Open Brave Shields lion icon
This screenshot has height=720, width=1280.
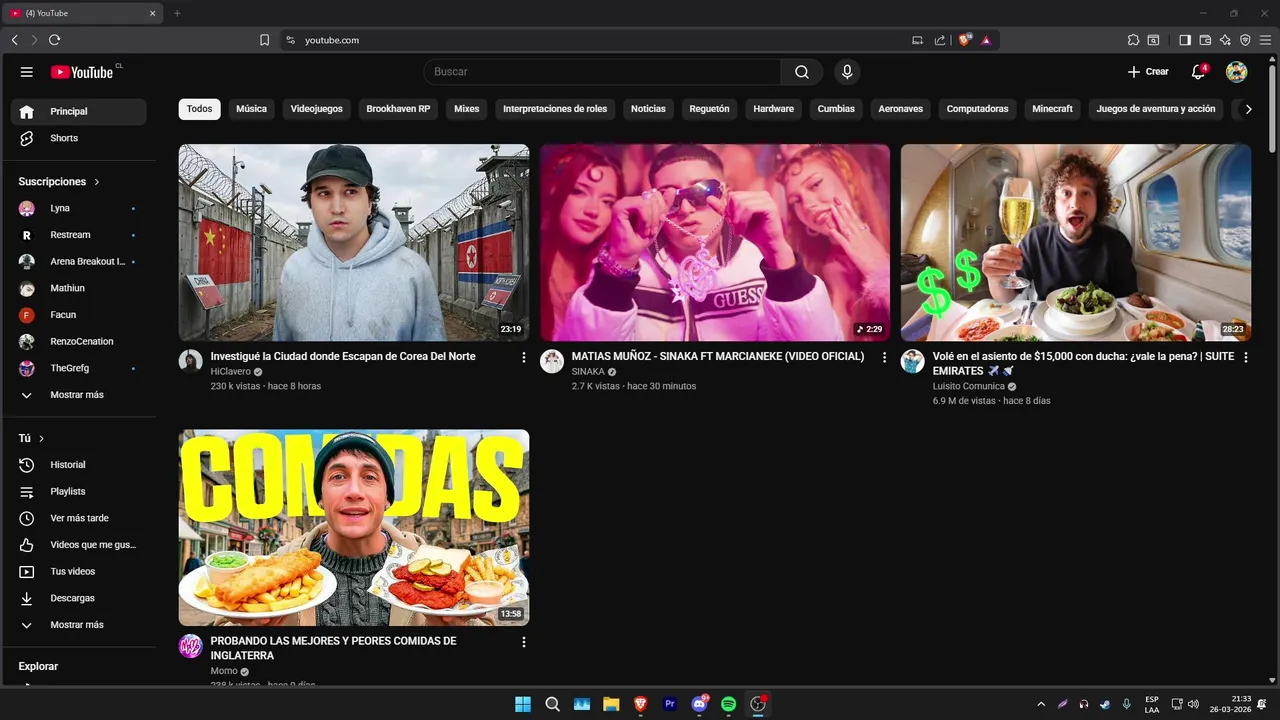pyautogui.click(x=965, y=40)
